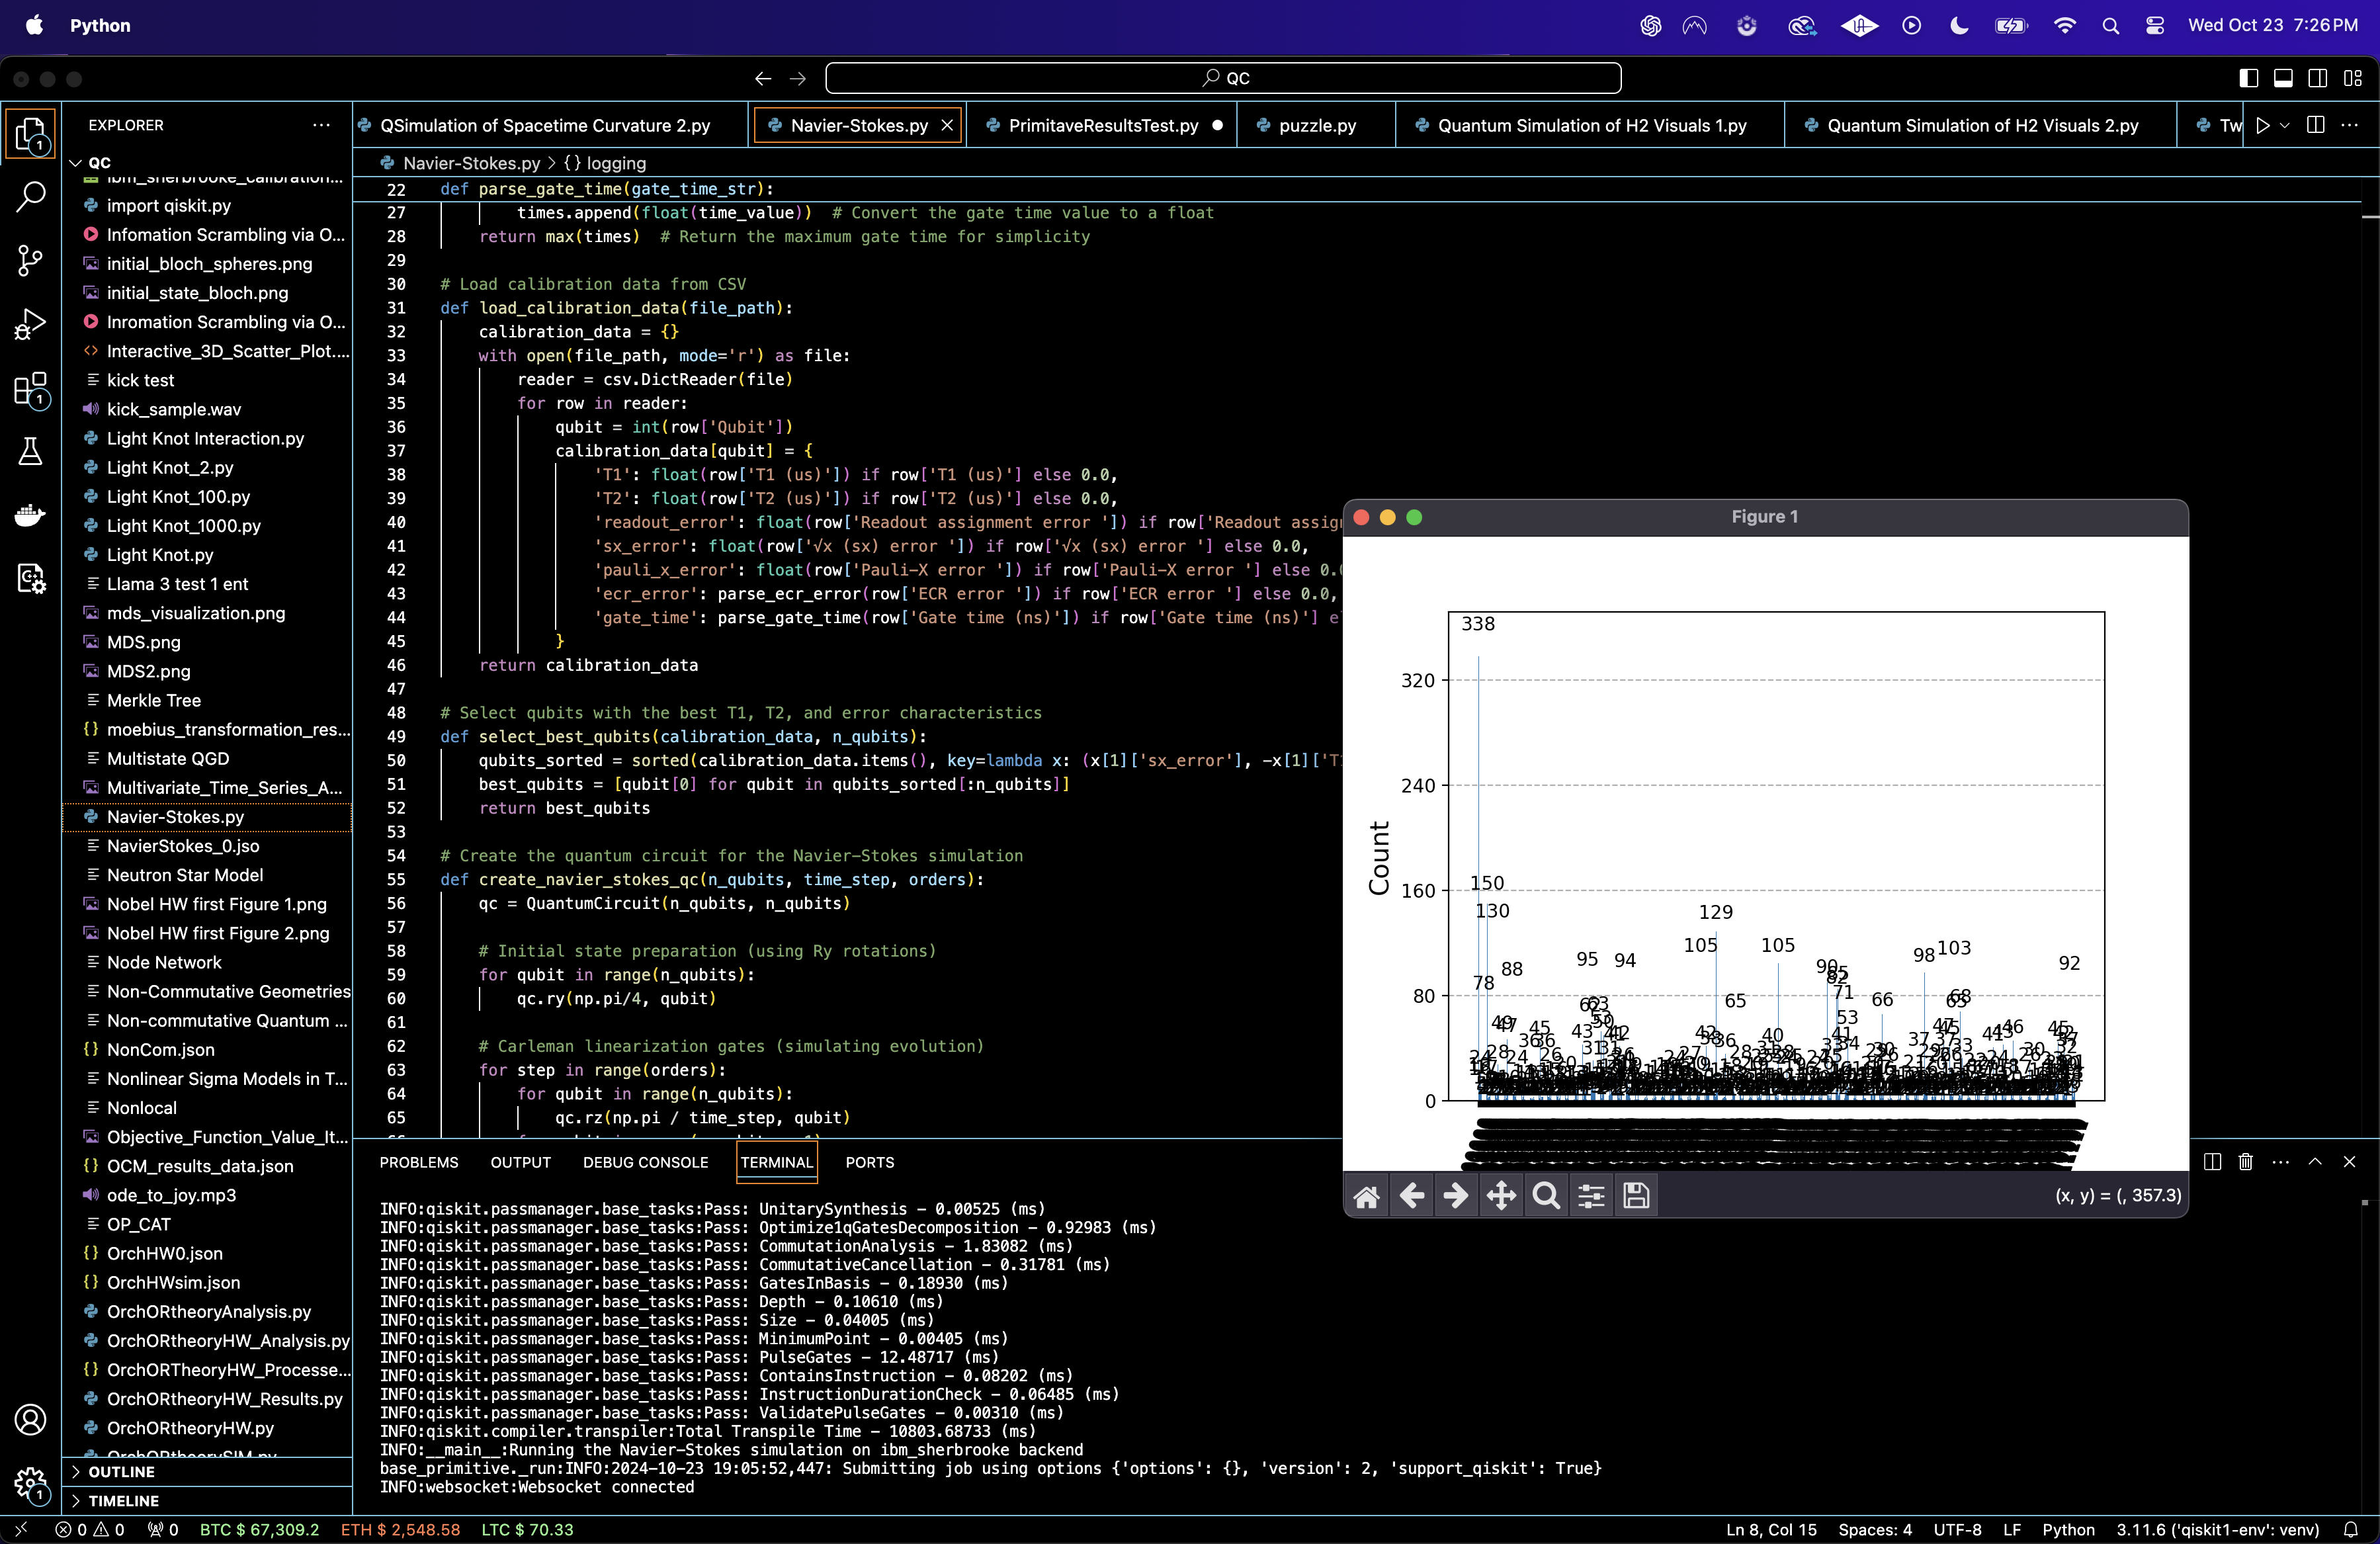Expand the OUTLINE section
Viewport: 2380px width, 1544px height.
[x=208, y=1472]
